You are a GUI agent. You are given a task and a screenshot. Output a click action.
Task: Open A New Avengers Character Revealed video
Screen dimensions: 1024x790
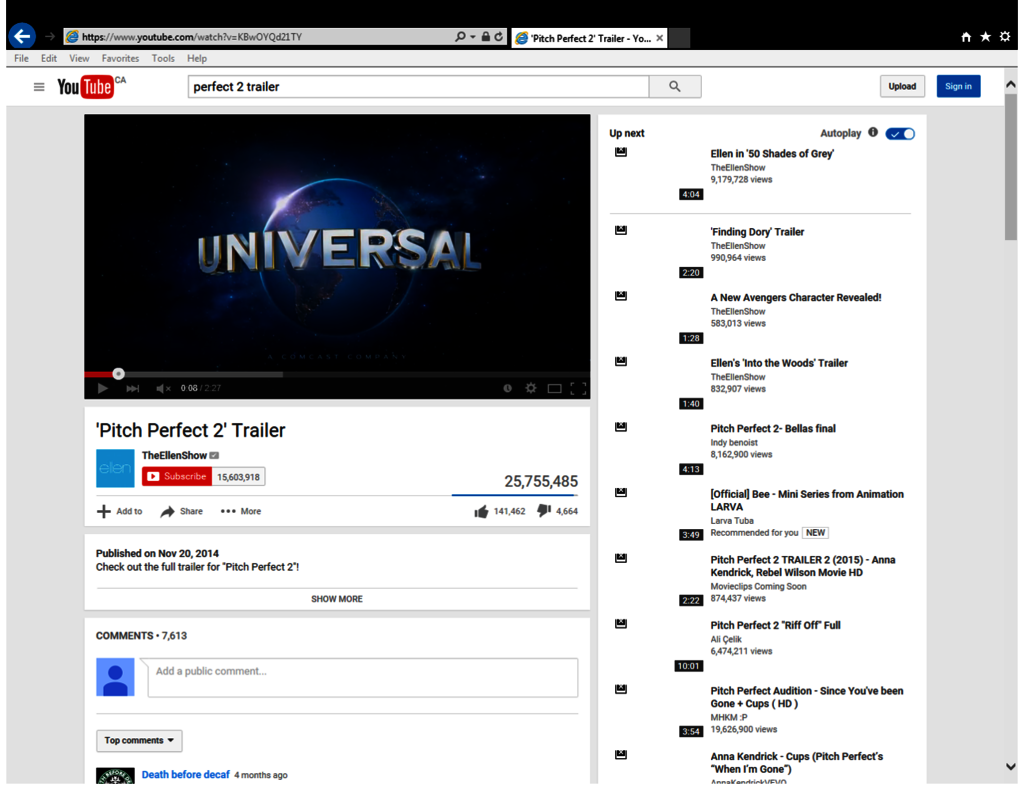(795, 297)
